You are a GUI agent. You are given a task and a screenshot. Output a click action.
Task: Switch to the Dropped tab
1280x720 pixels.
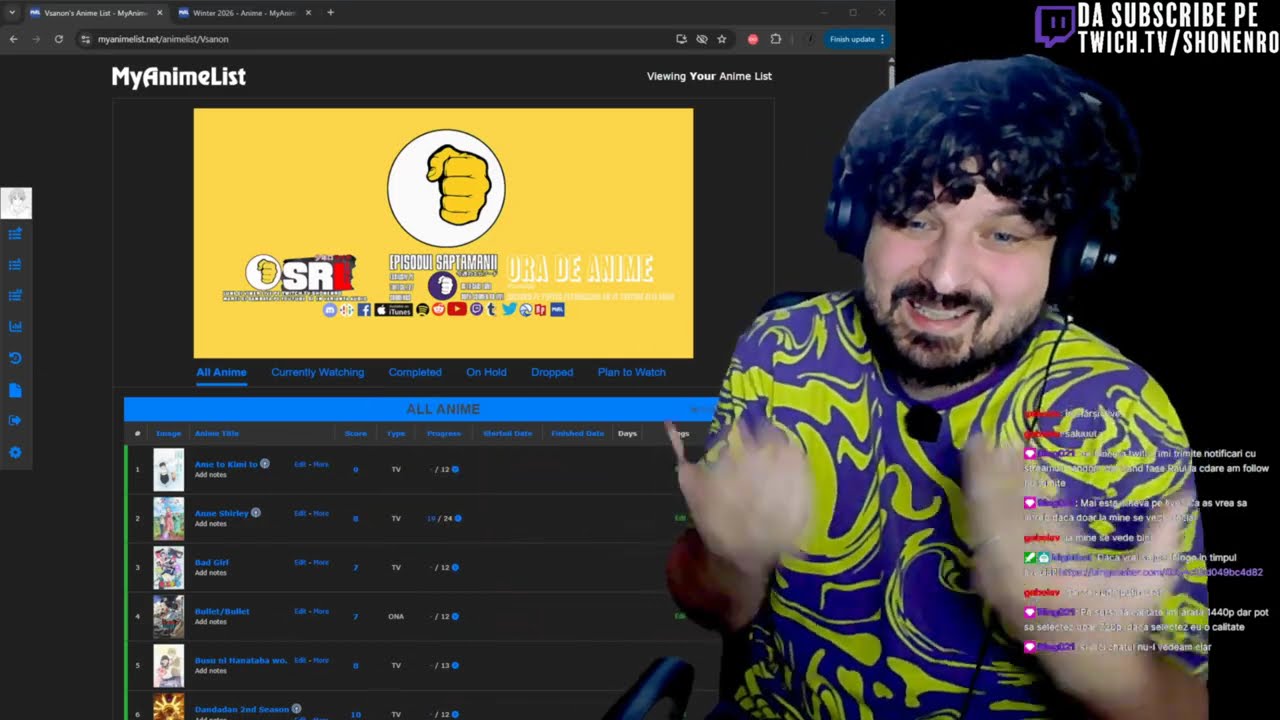coord(552,372)
